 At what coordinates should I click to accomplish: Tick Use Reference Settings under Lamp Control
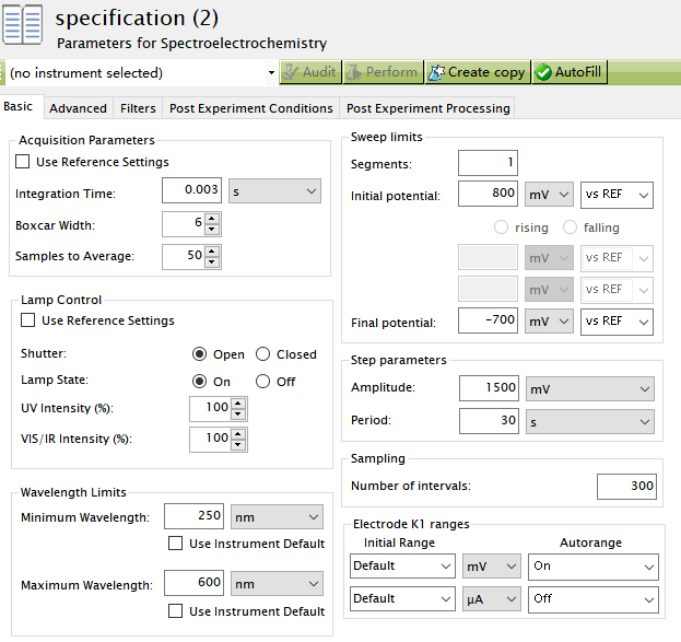[x=28, y=321]
